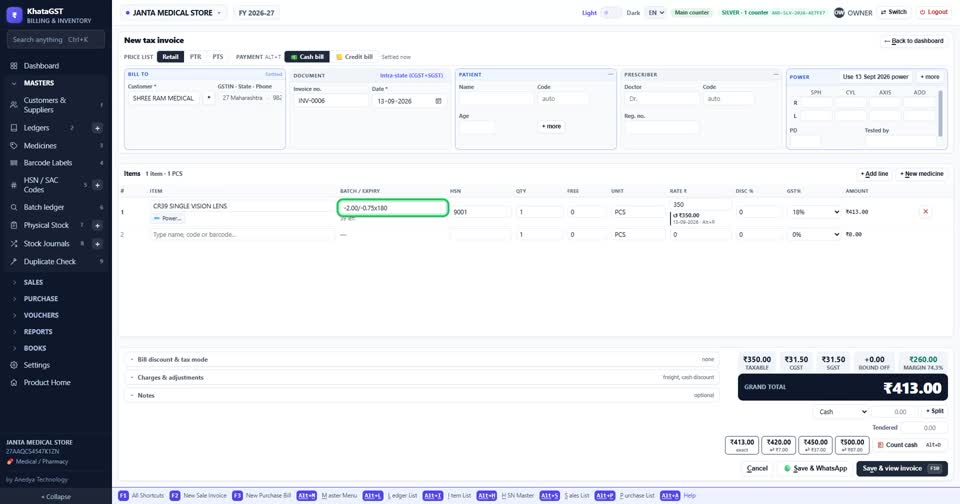Open GST% dropdown showing 18%

814,212
